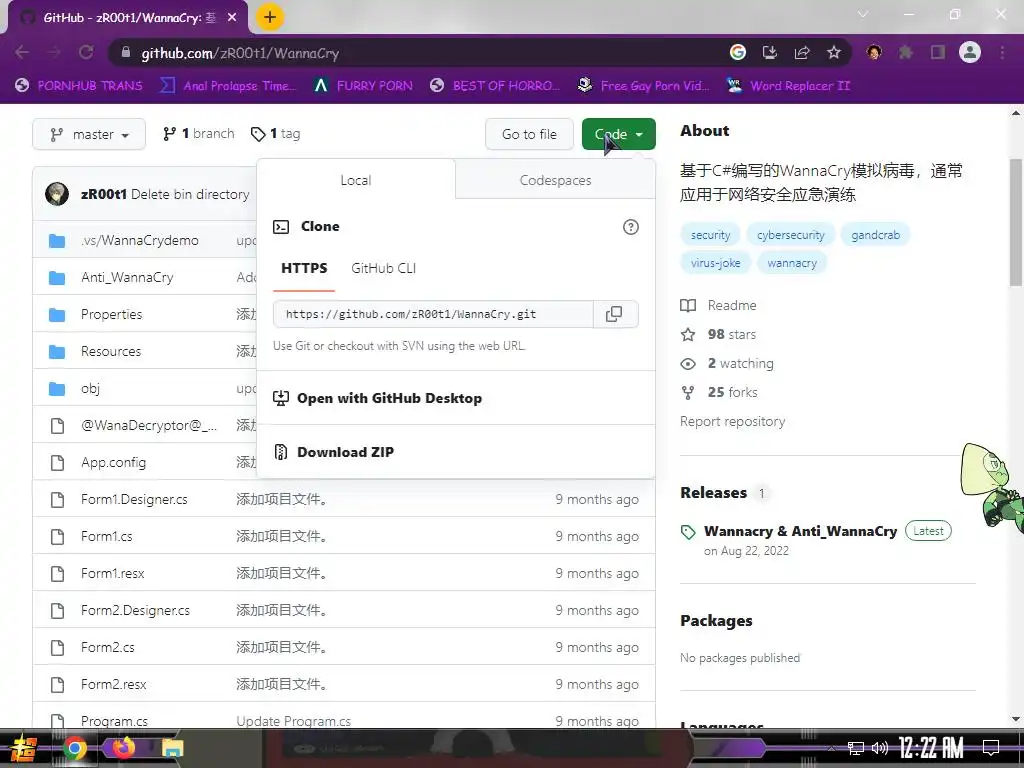Screen dimensions: 1024x768
Task: Select the HTTPS clone option
Action: pyautogui.click(x=304, y=268)
